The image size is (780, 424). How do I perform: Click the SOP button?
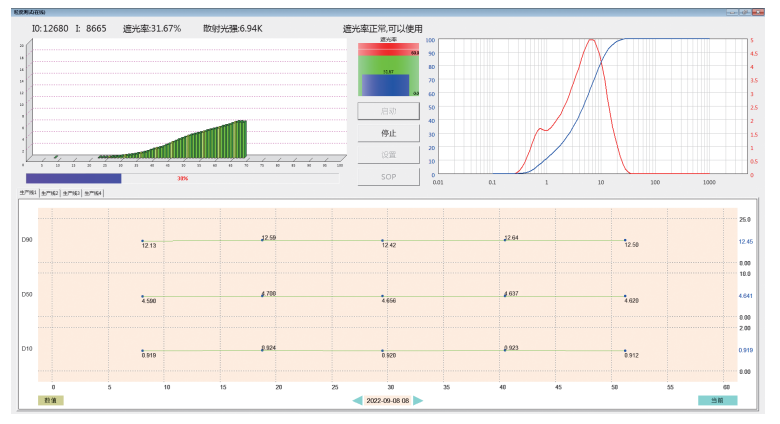[388, 177]
